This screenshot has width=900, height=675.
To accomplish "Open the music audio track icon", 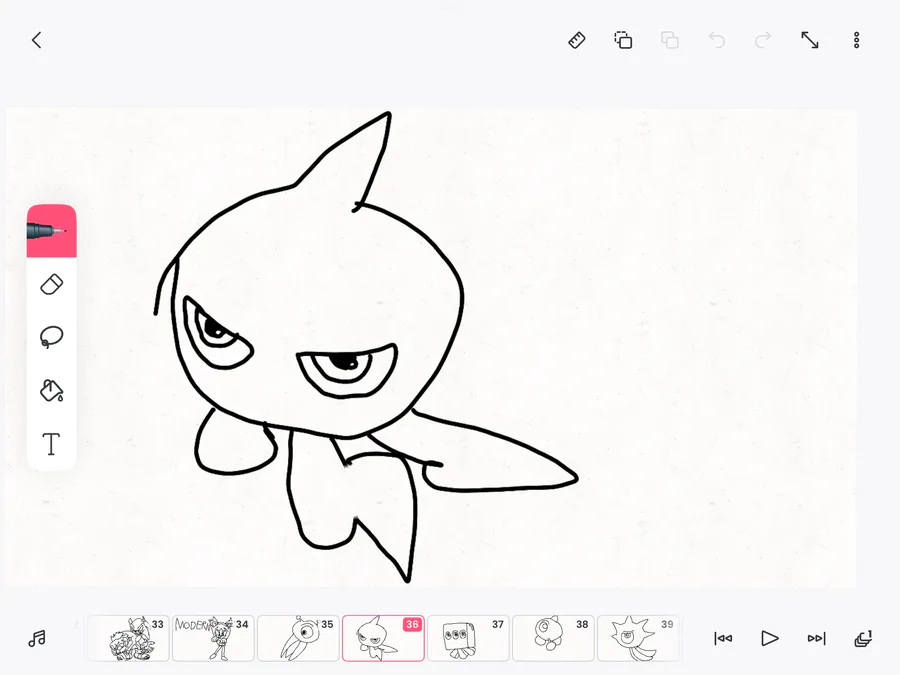I will click(x=37, y=638).
